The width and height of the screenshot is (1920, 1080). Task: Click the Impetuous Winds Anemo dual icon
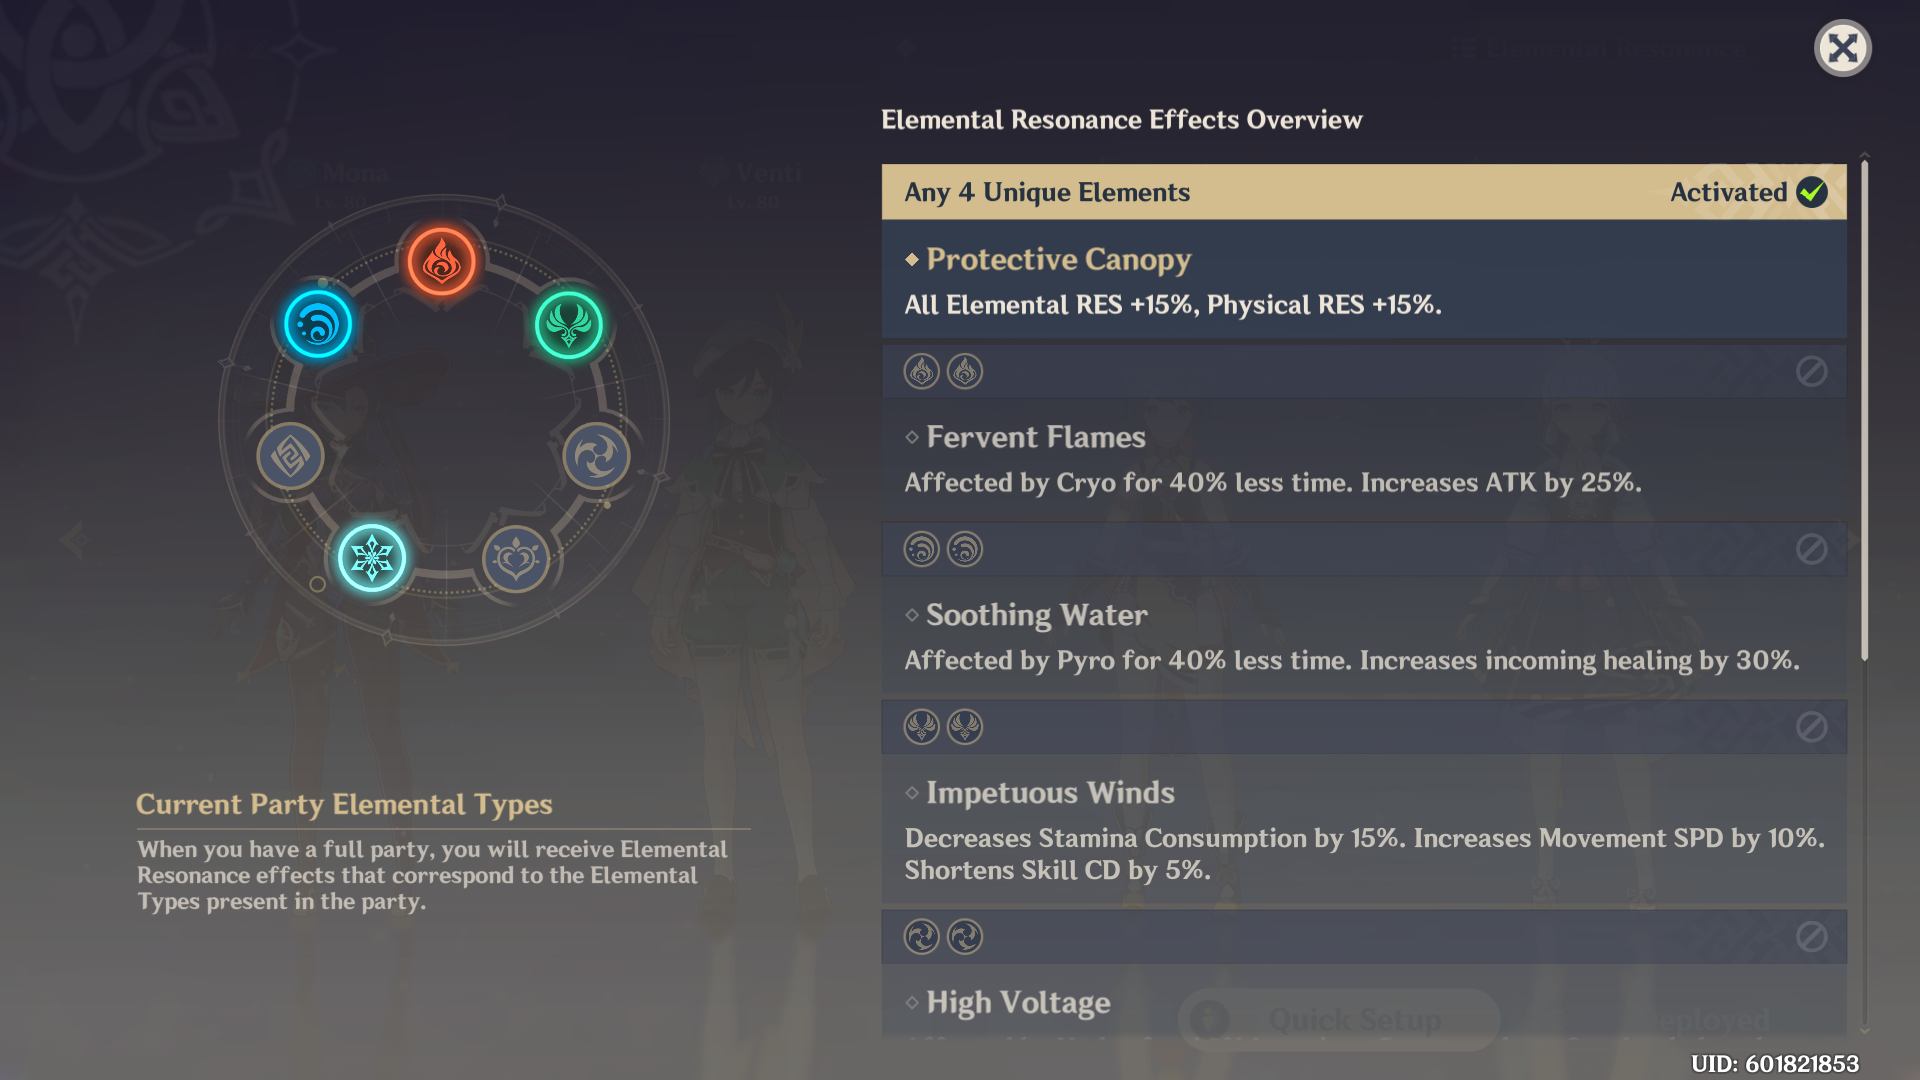click(942, 727)
